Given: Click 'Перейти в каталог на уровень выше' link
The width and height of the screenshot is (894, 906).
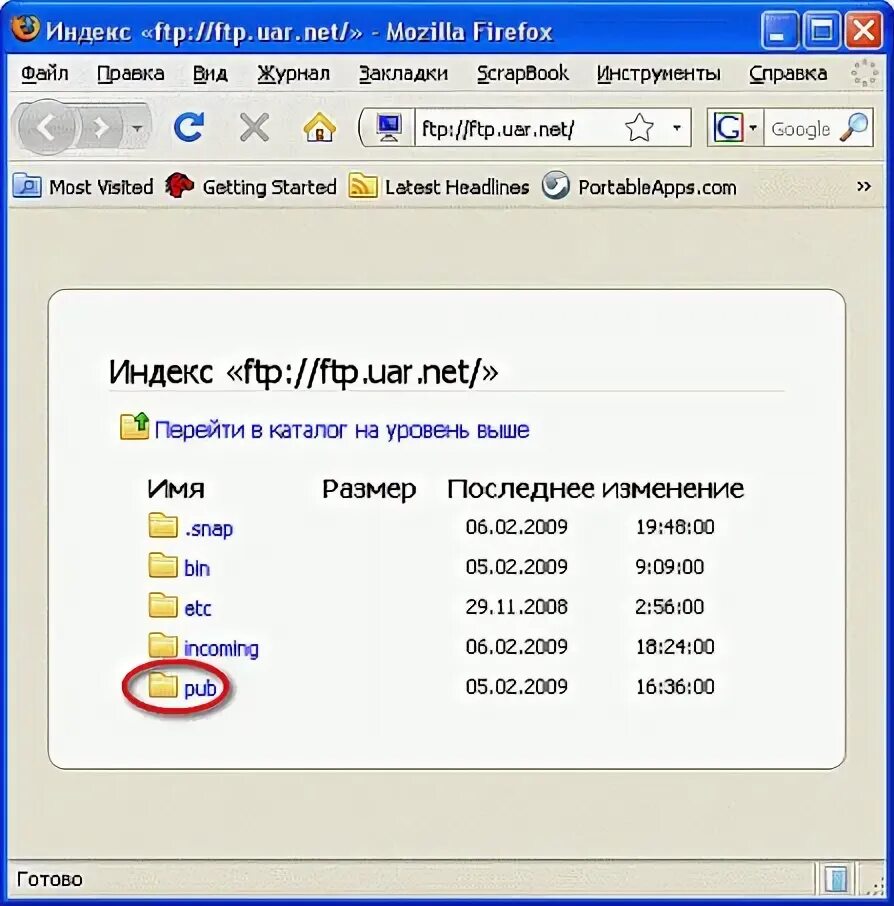Looking at the screenshot, I should (x=342, y=430).
